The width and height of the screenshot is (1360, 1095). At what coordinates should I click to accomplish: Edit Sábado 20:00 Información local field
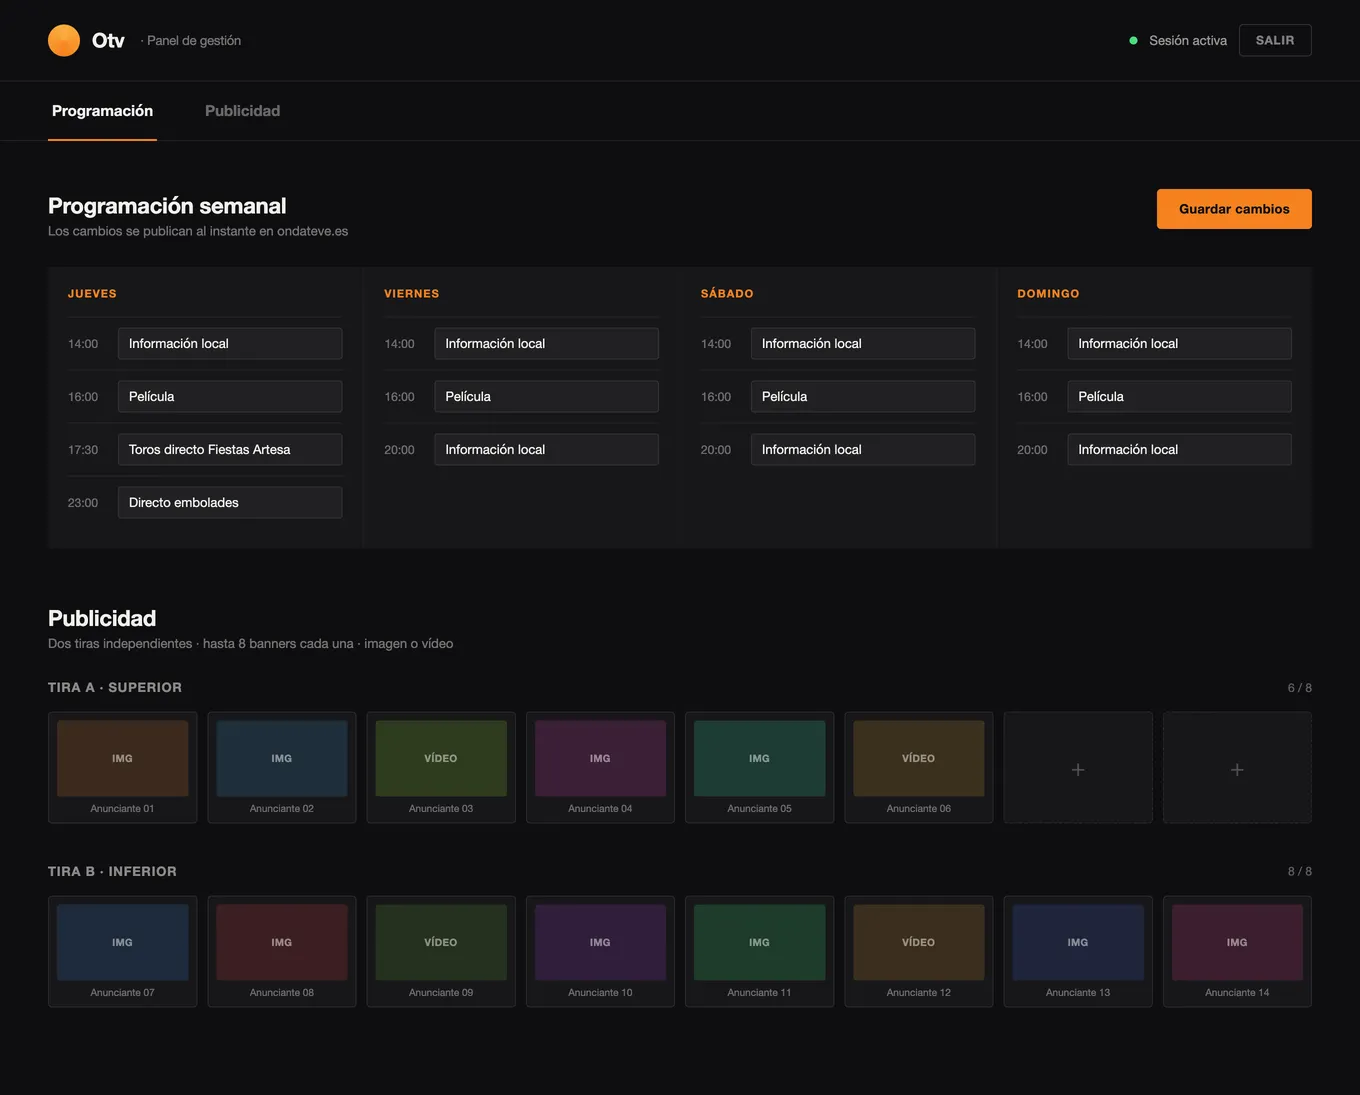[863, 450]
